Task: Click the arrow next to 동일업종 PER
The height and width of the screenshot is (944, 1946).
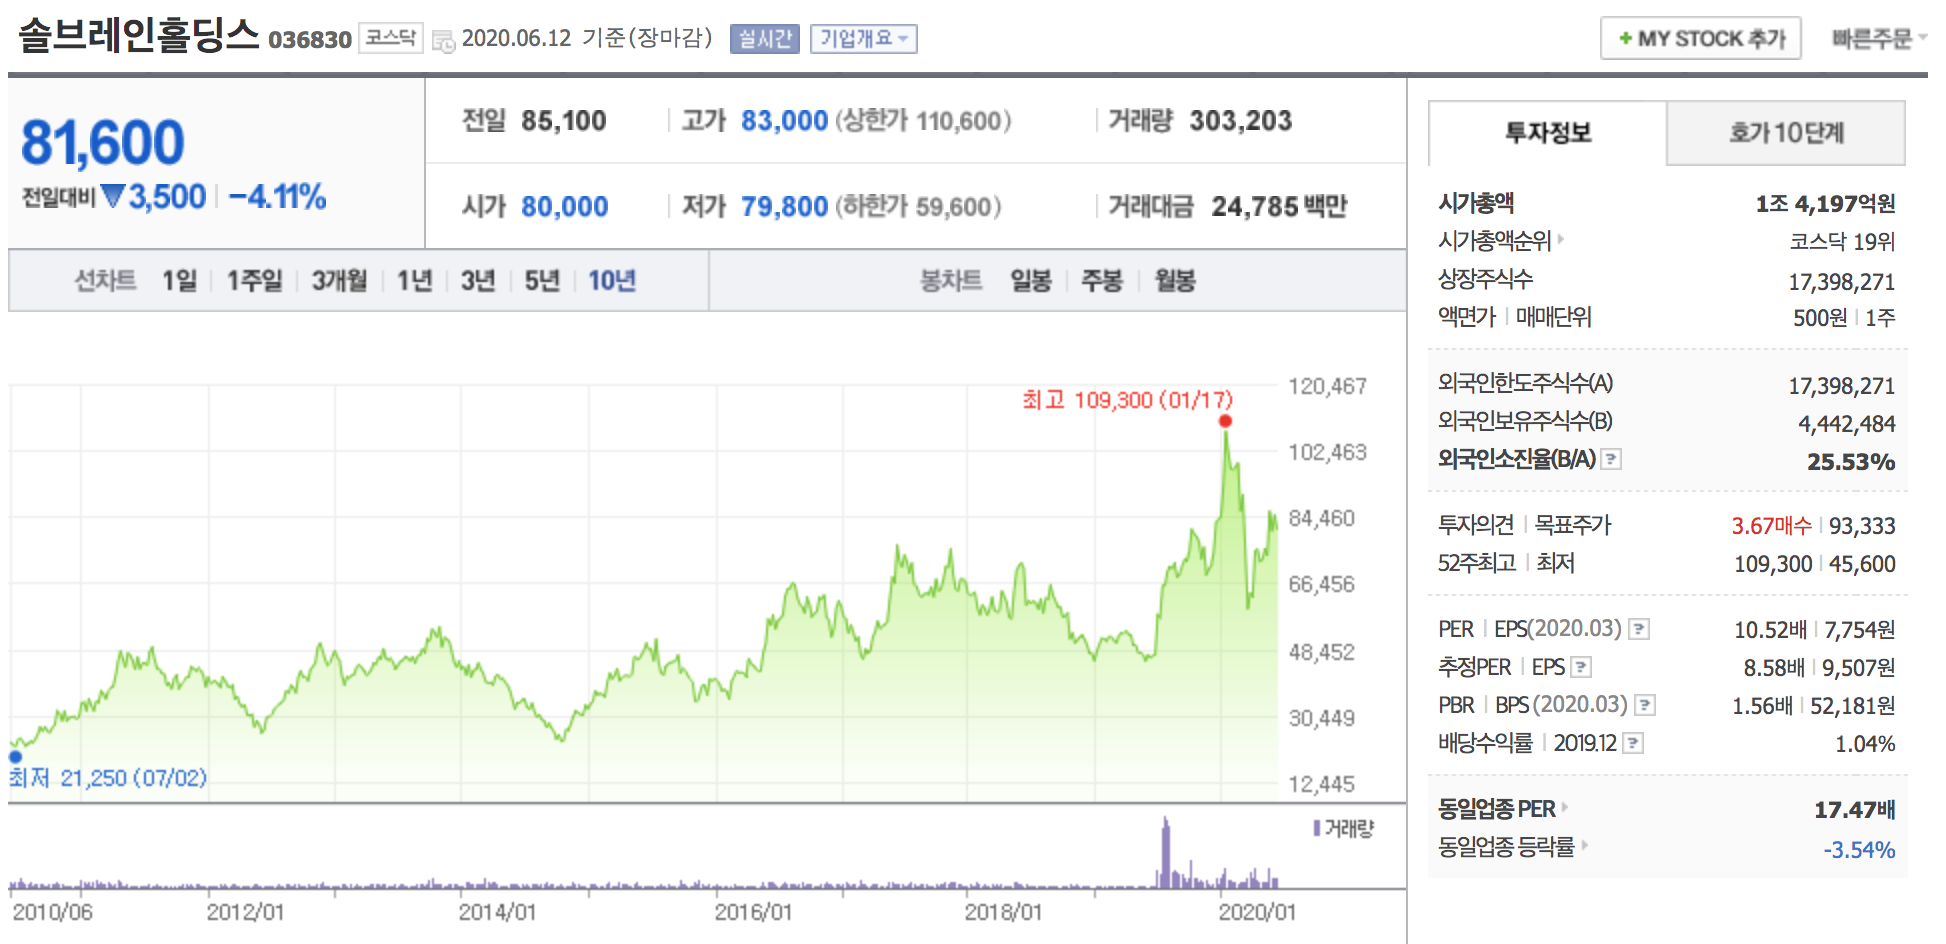Action: click(x=1565, y=808)
